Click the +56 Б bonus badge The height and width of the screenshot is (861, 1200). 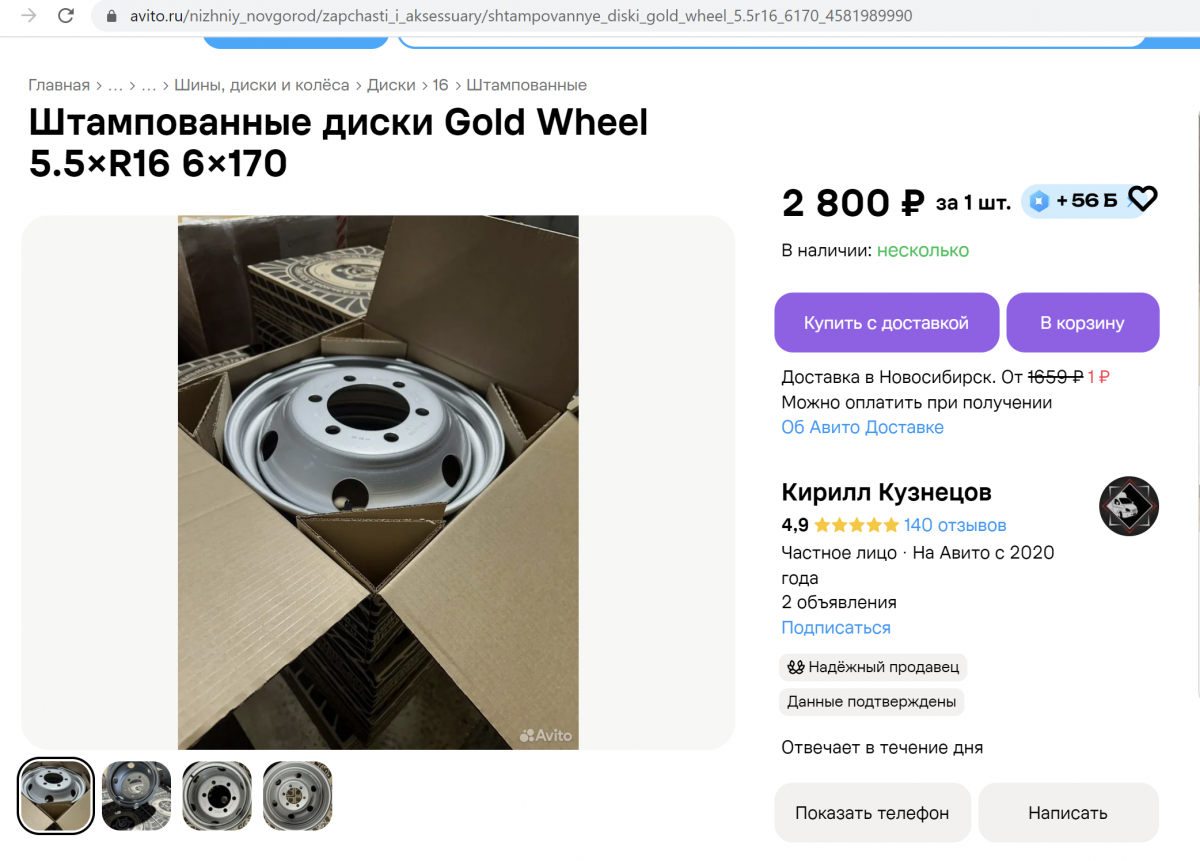click(1077, 201)
